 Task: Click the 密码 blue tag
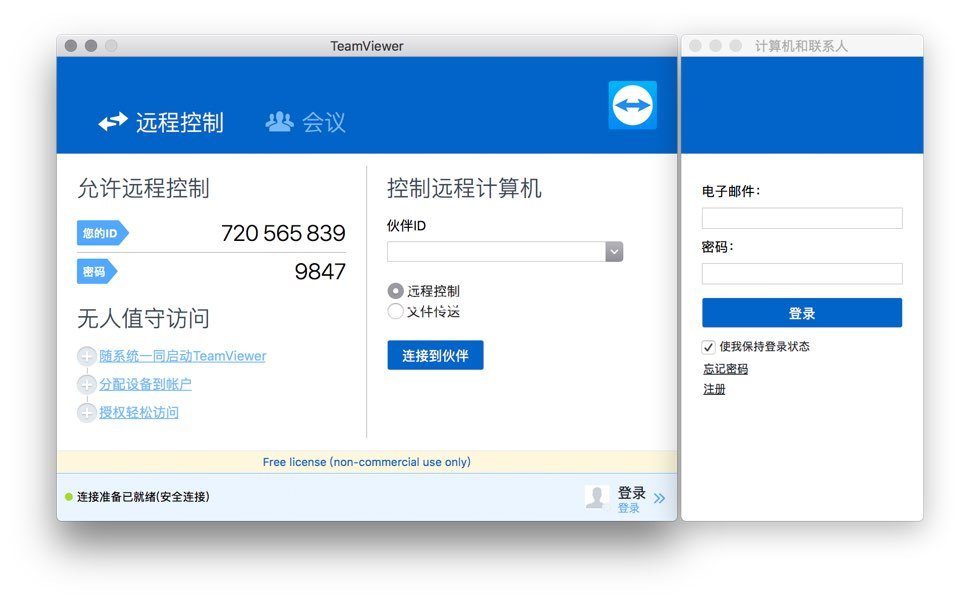click(97, 272)
